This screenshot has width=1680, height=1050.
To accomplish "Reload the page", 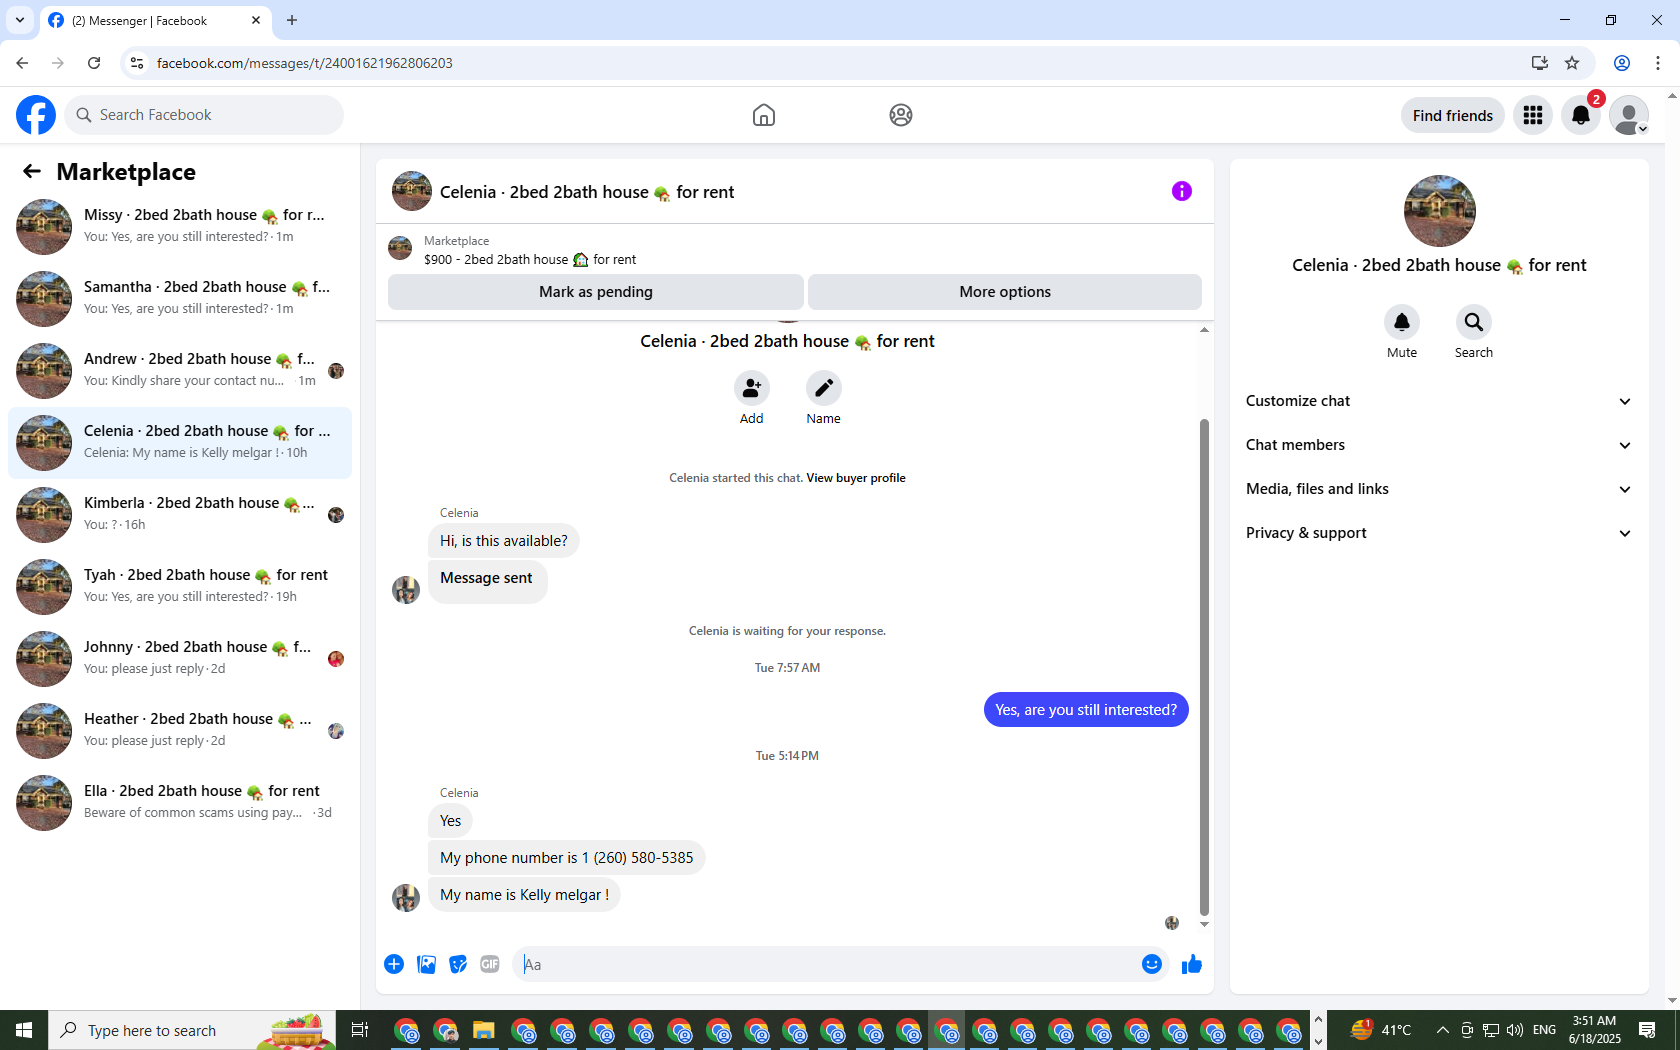I will [94, 63].
